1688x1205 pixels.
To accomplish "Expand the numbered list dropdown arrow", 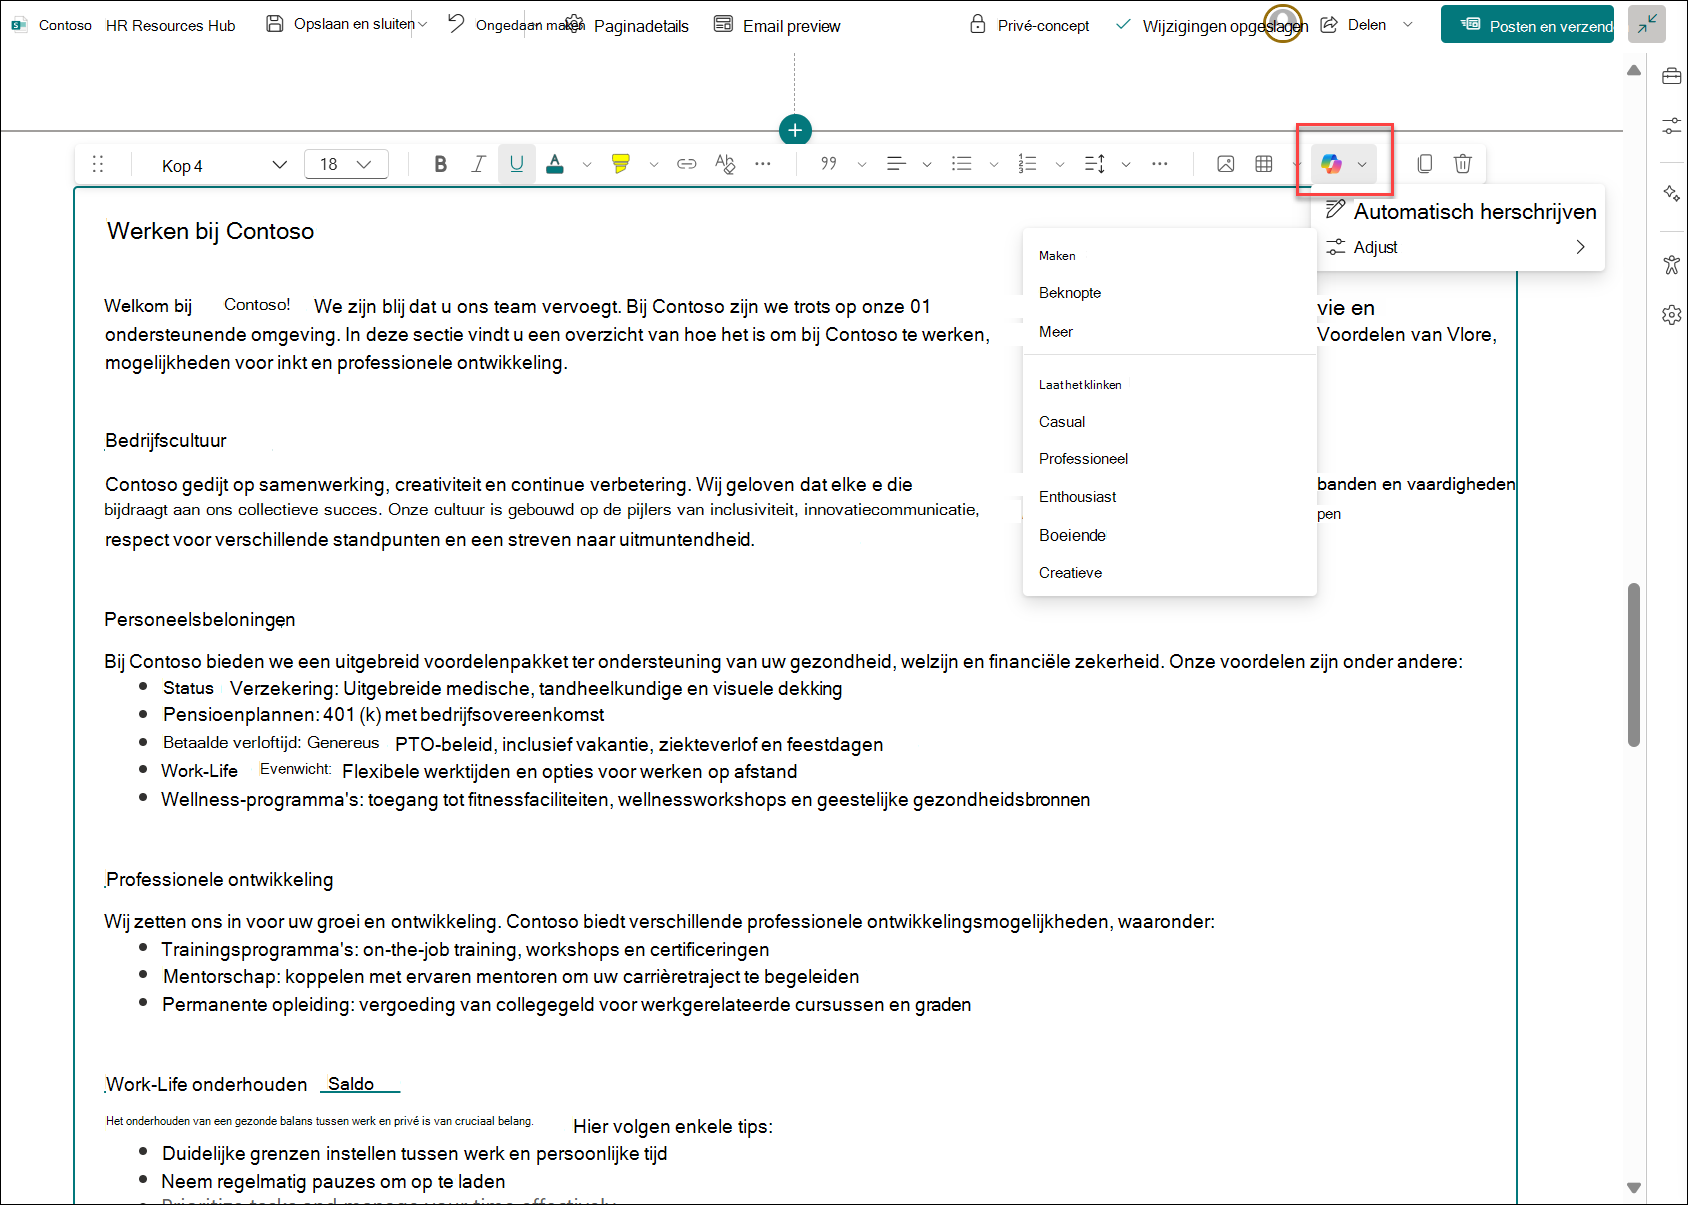I will point(1060,164).
